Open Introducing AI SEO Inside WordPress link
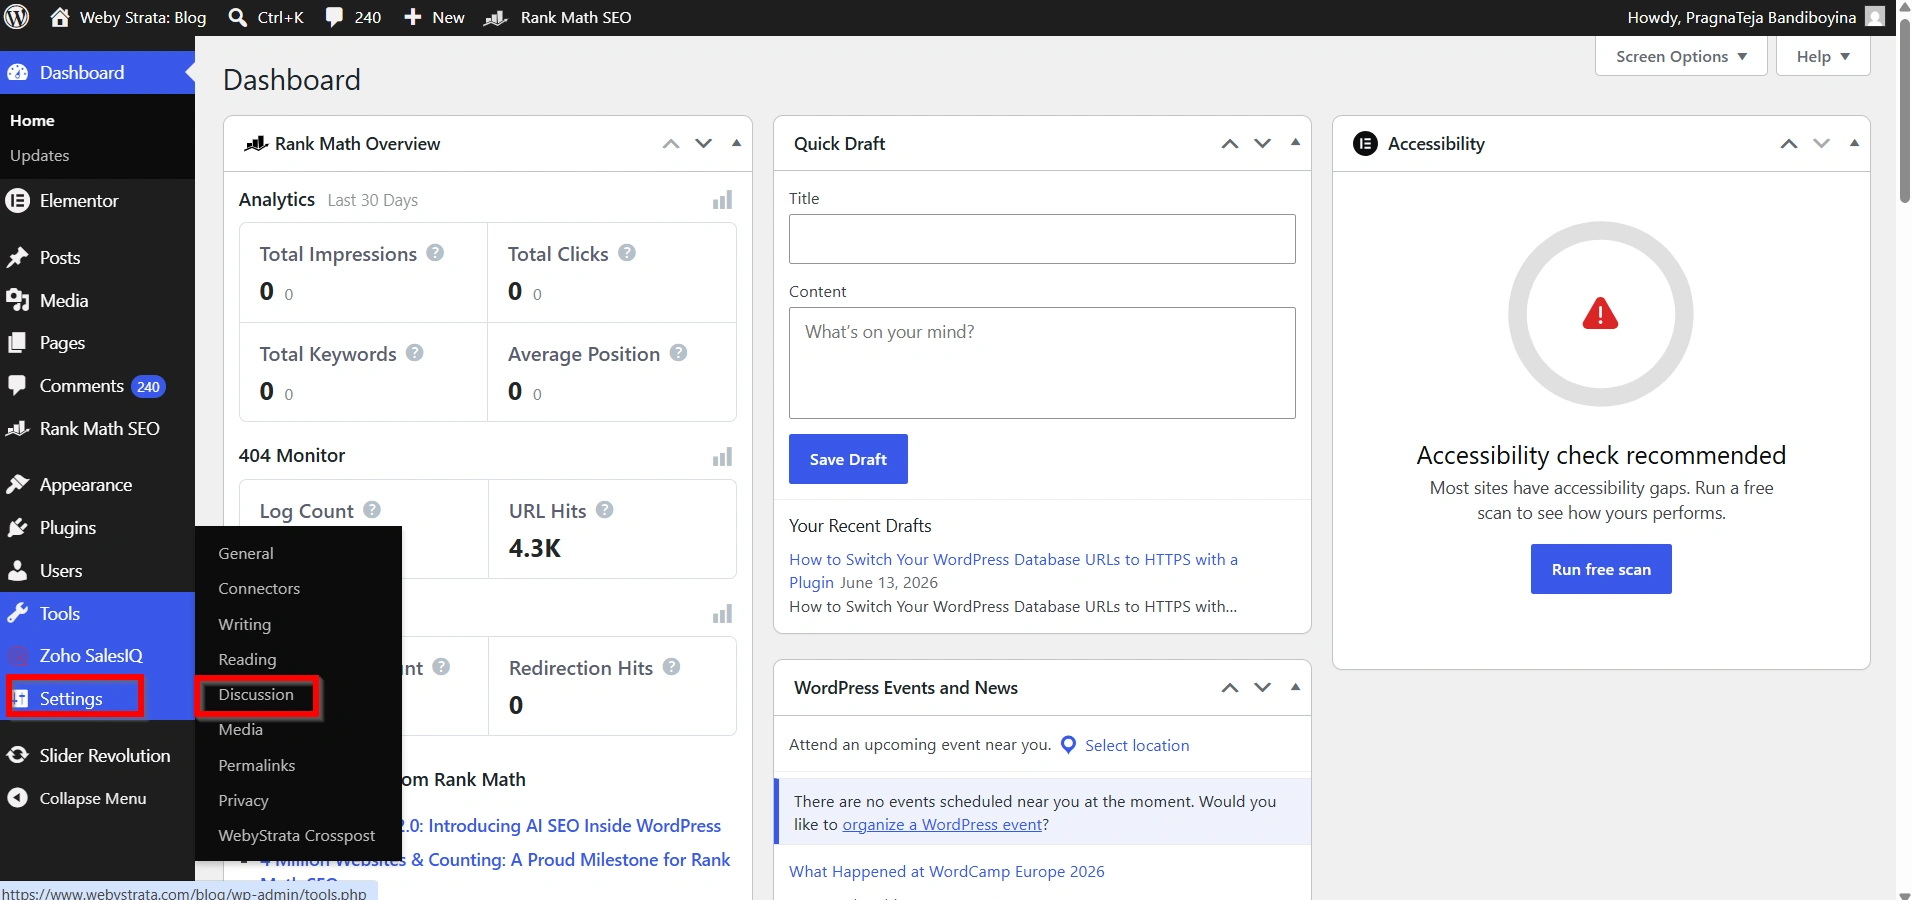This screenshot has width=1912, height=900. [563, 825]
